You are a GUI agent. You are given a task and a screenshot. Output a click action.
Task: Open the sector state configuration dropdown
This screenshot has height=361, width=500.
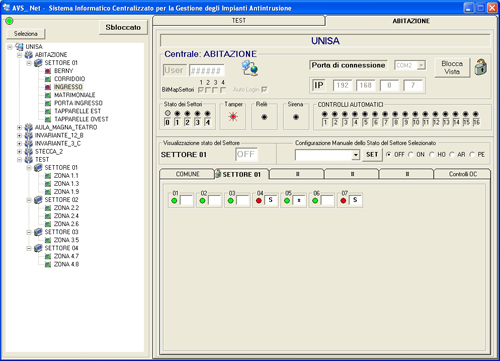pos(356,155)
